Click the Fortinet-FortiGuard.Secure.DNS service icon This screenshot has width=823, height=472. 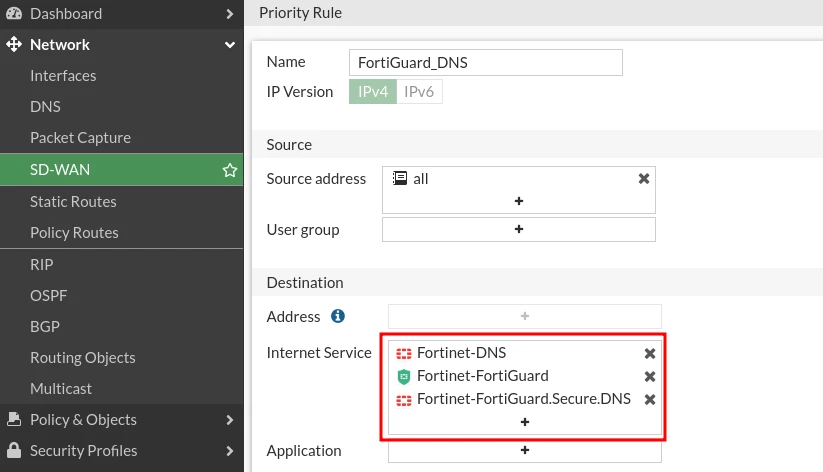(x=404, y=400)
